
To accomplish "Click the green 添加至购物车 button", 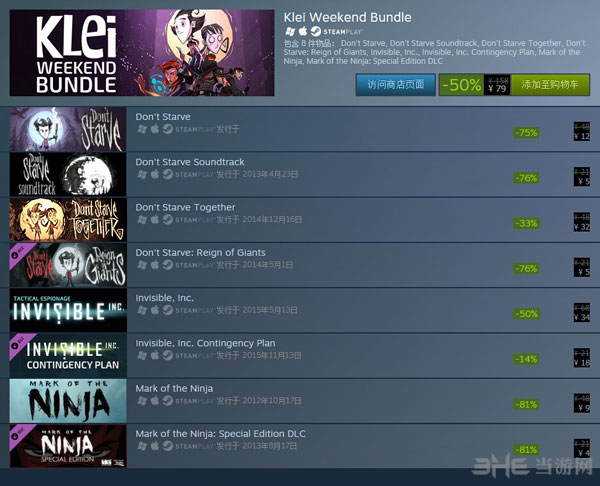I will click(x=550, y=85).
